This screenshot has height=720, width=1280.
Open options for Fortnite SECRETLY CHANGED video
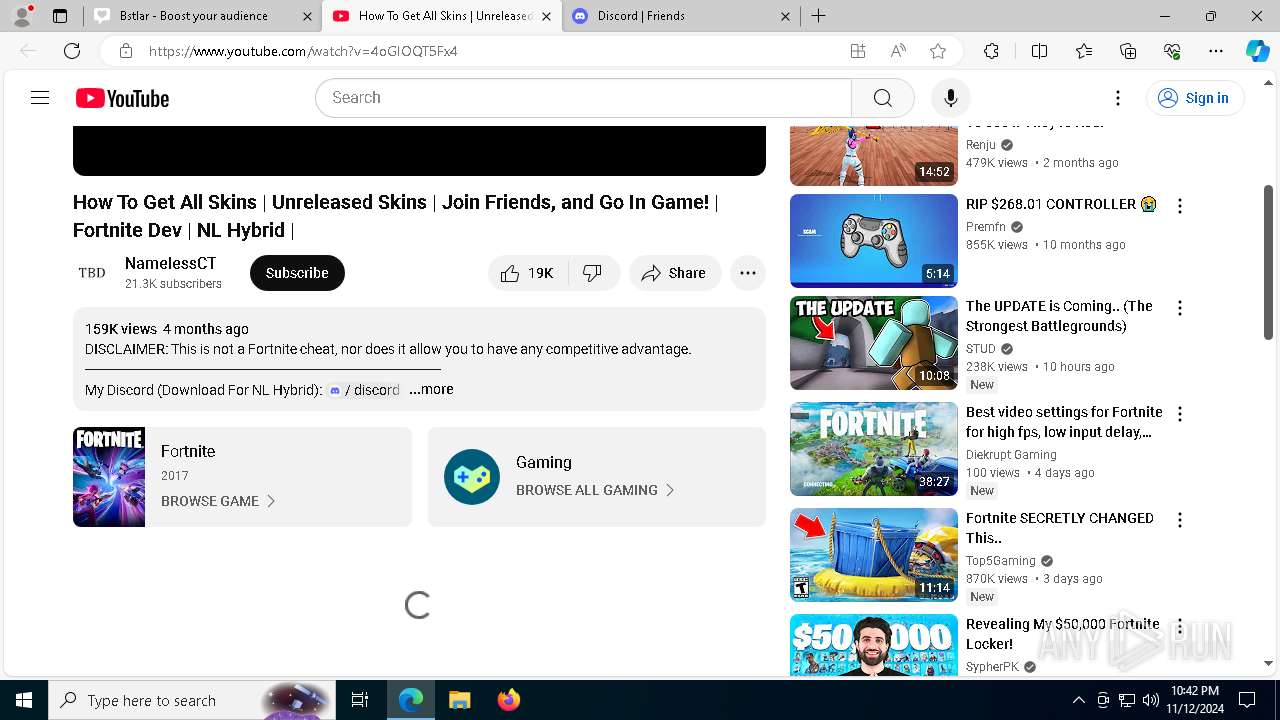tap(1180, 520)
